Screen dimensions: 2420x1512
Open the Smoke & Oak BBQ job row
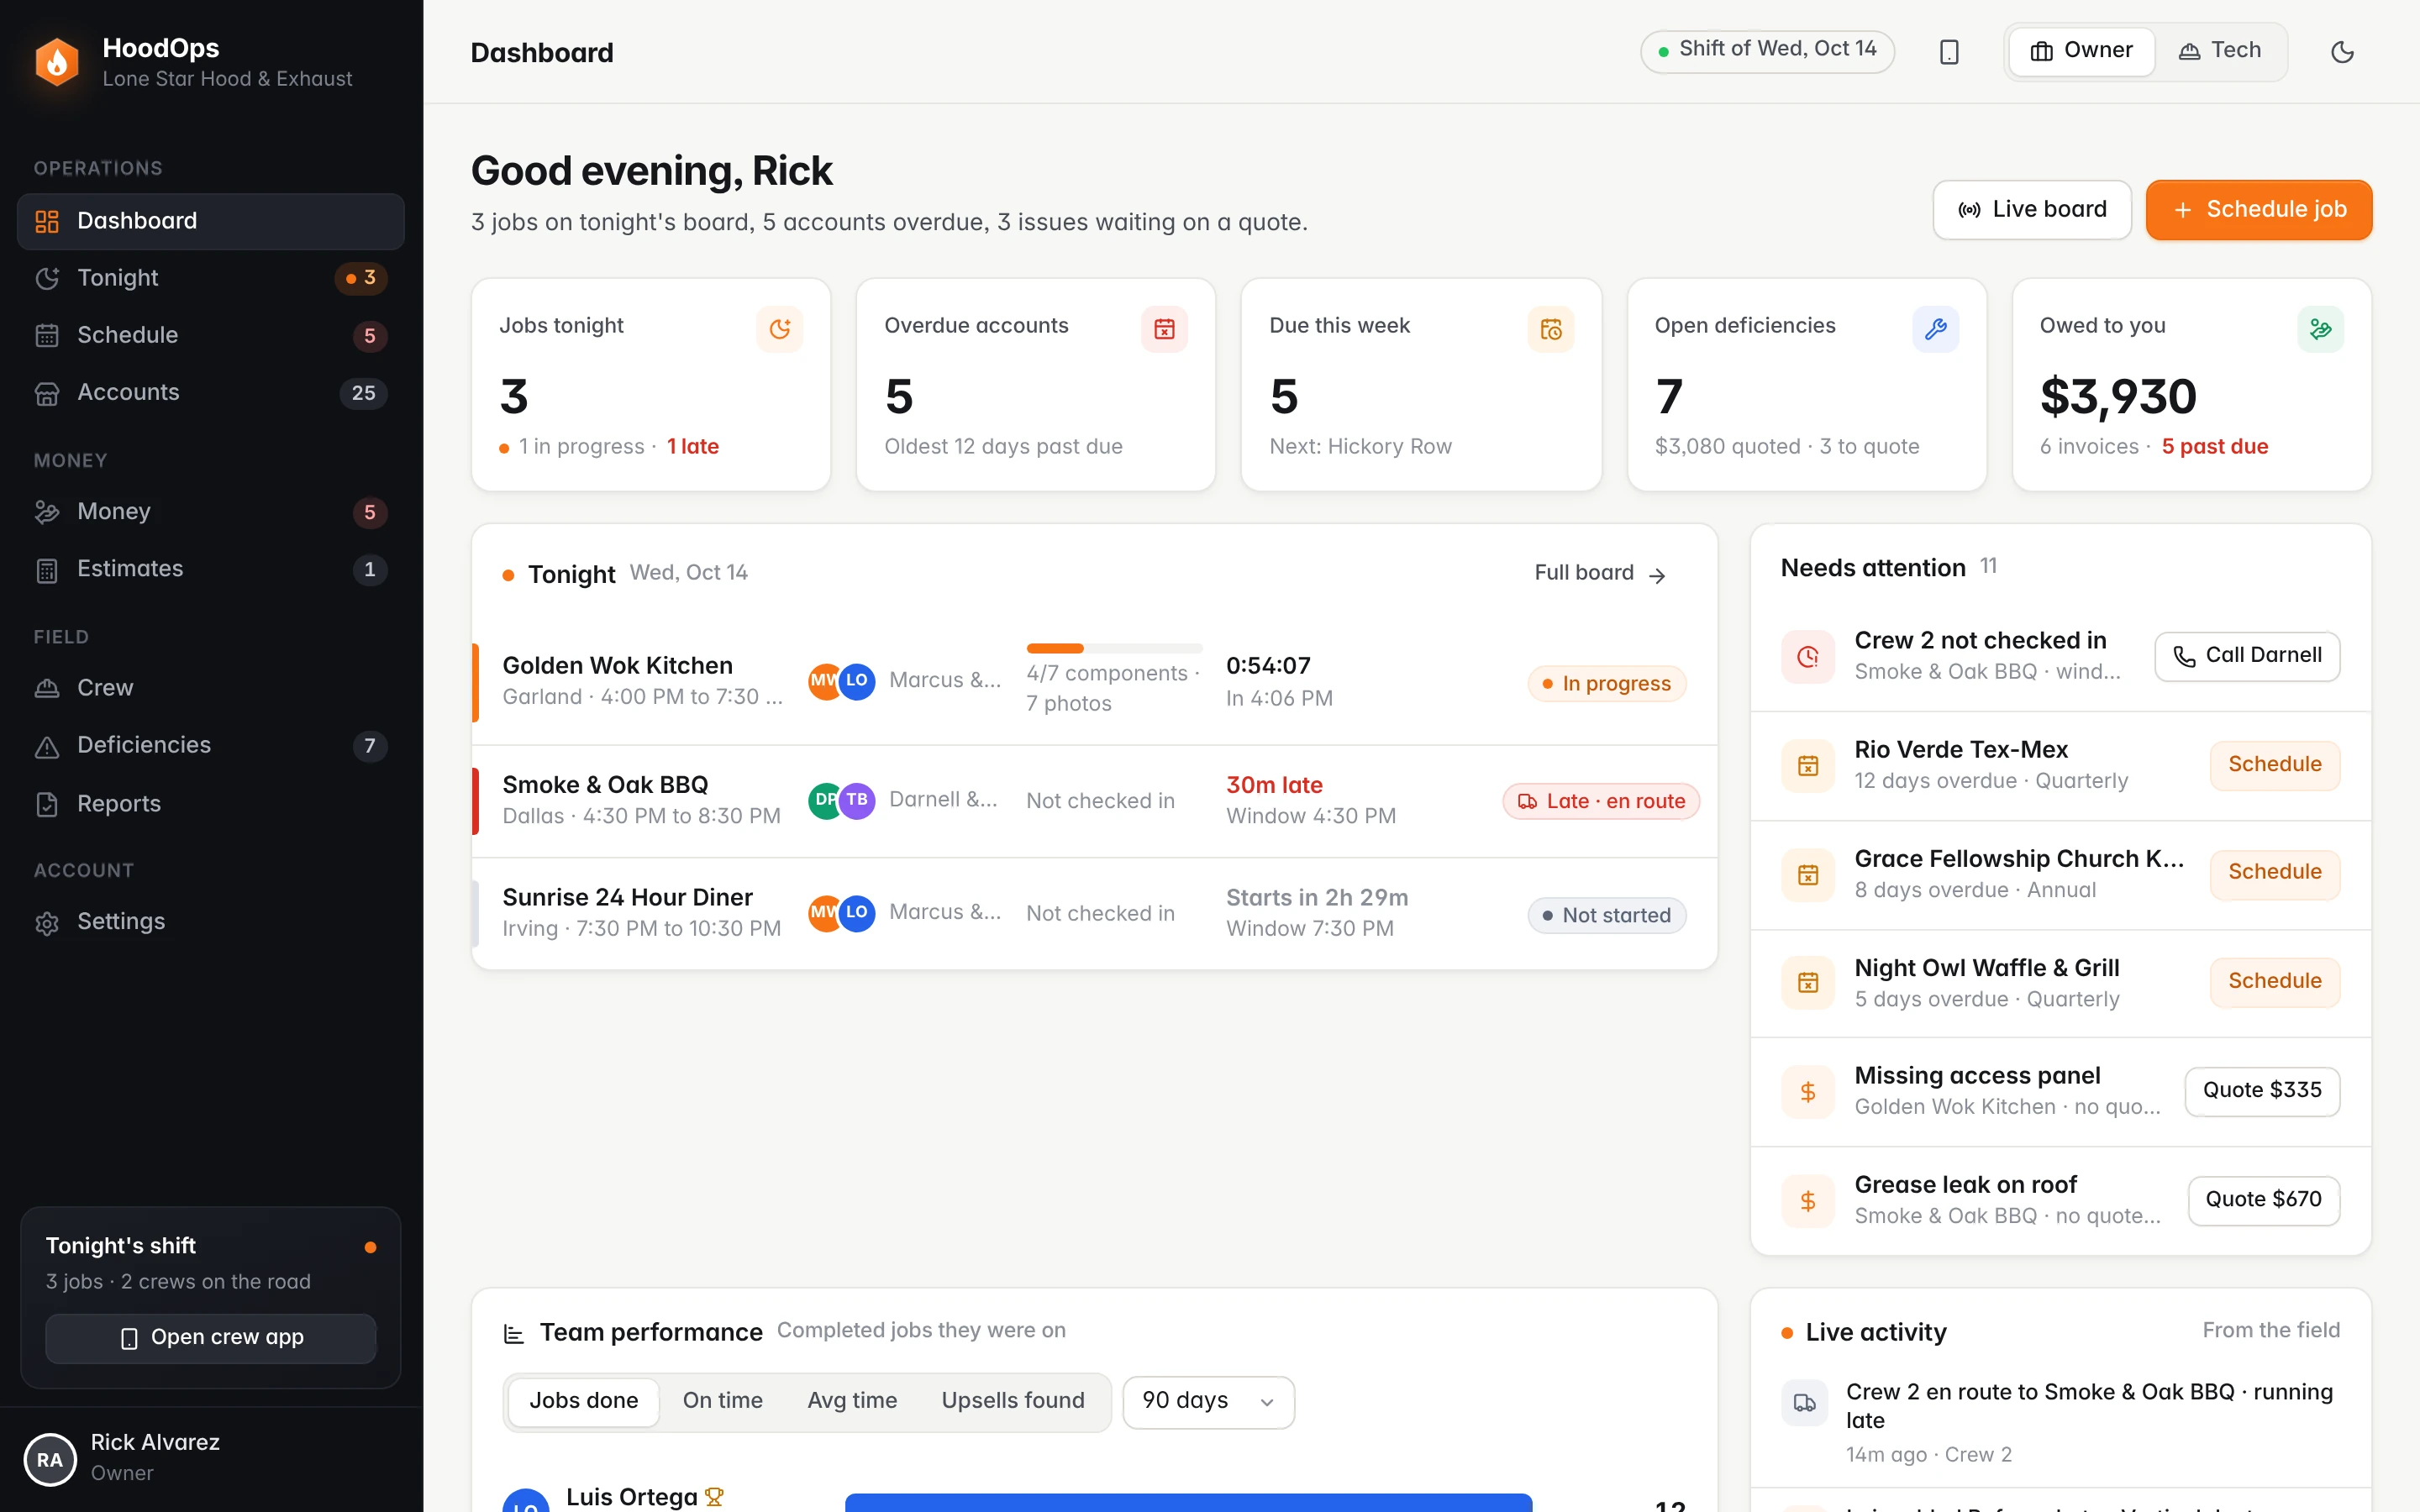[x=1094, y=801]
